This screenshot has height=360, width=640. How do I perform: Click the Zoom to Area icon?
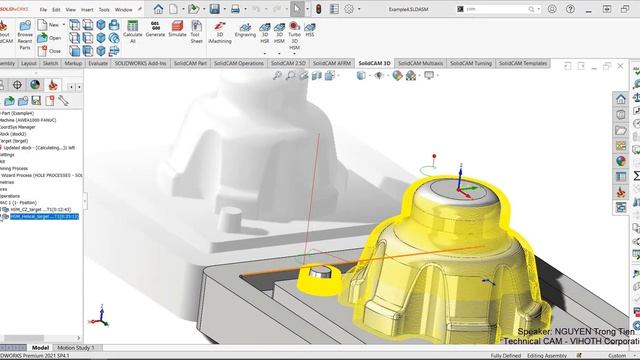pos(291,76)
